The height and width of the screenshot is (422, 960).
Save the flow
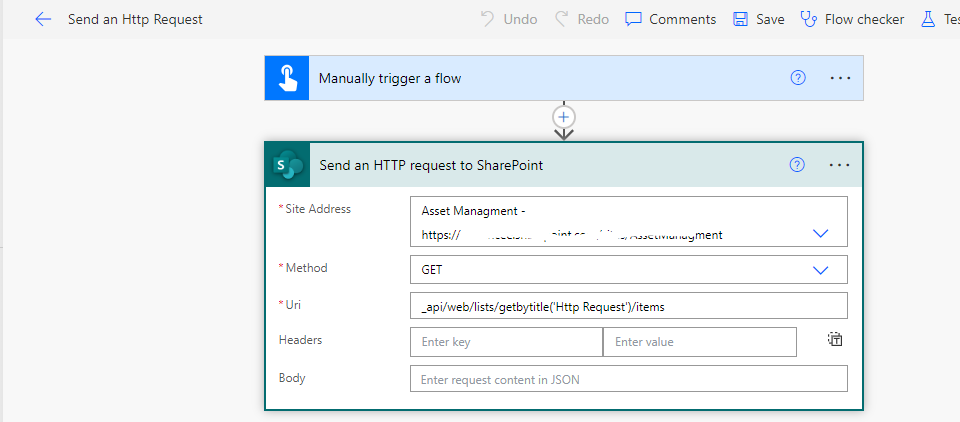(x=759, y=20)
